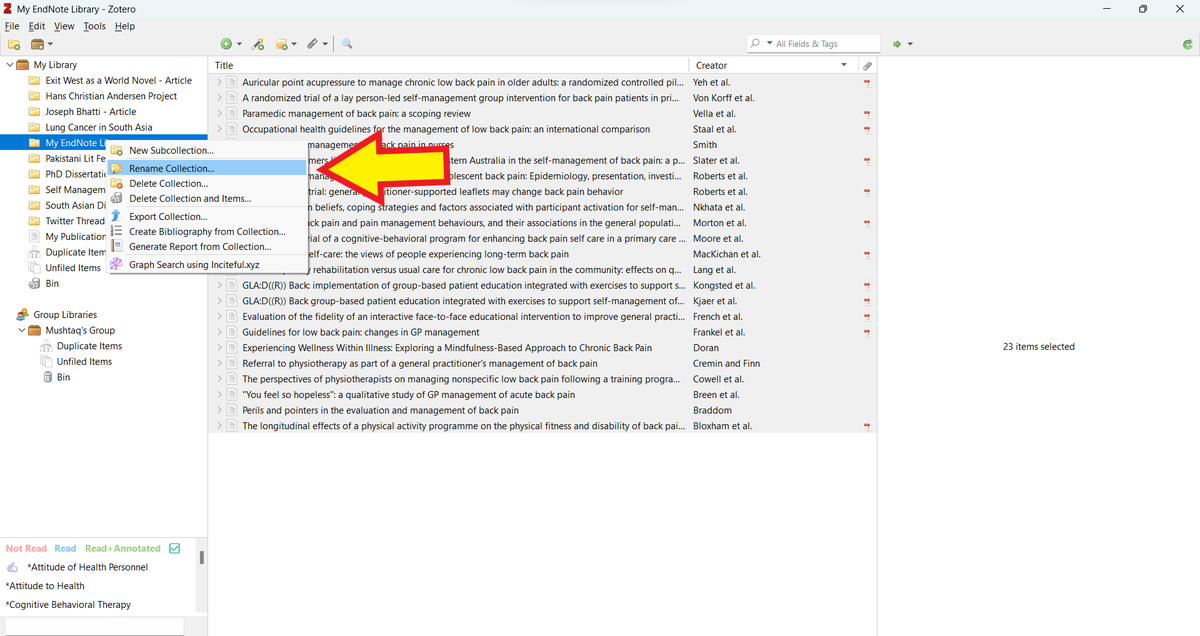Click the attachment column paperclip header
This screenshot has width=1200, height=636.
867,65
